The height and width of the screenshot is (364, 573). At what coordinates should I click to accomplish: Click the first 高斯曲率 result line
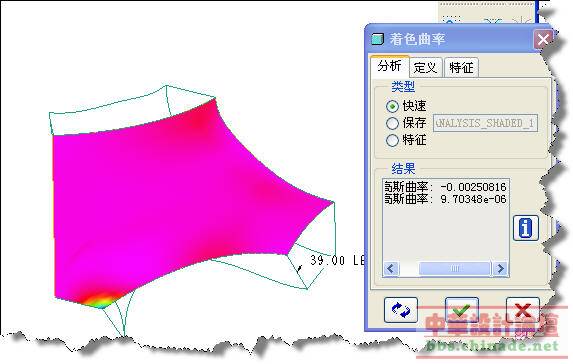pyautogui.click(x=445, y=187)
